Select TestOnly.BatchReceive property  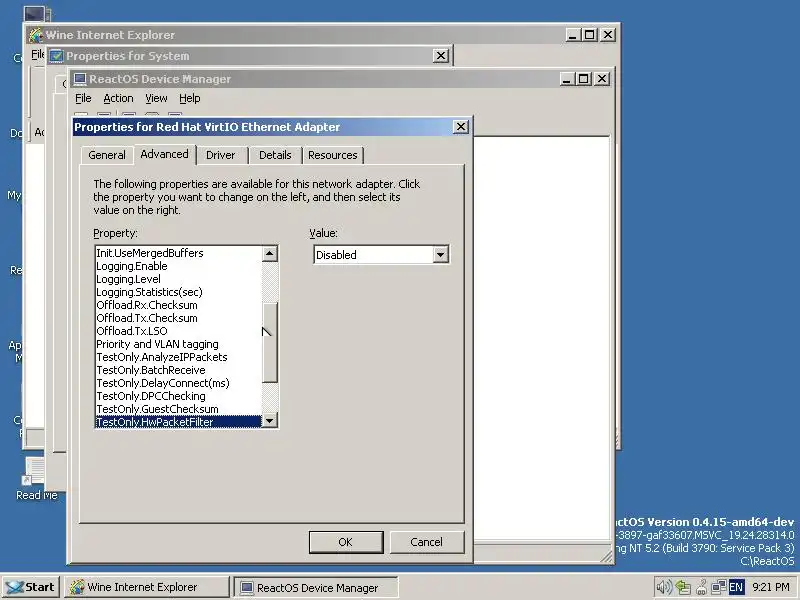coord(178,370)
